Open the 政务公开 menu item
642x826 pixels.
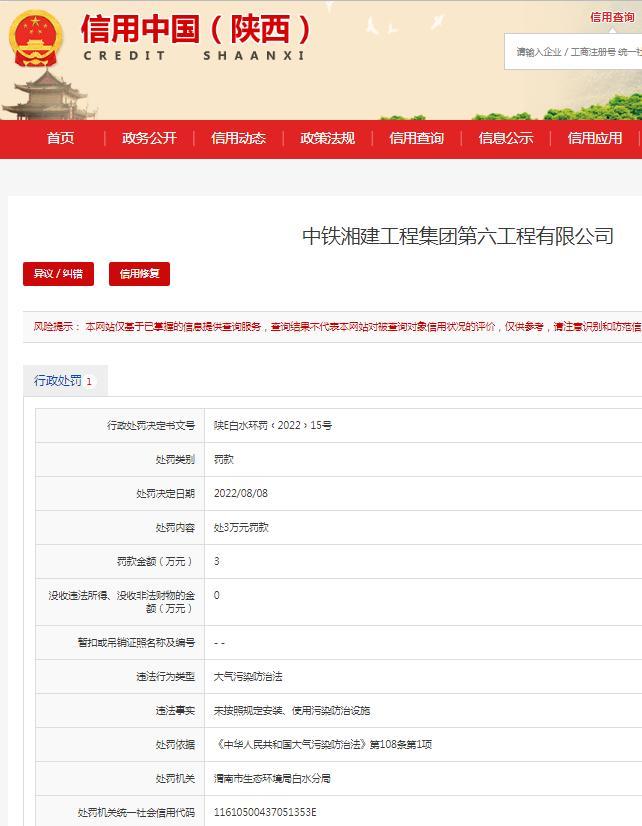[x=150, y=138]
